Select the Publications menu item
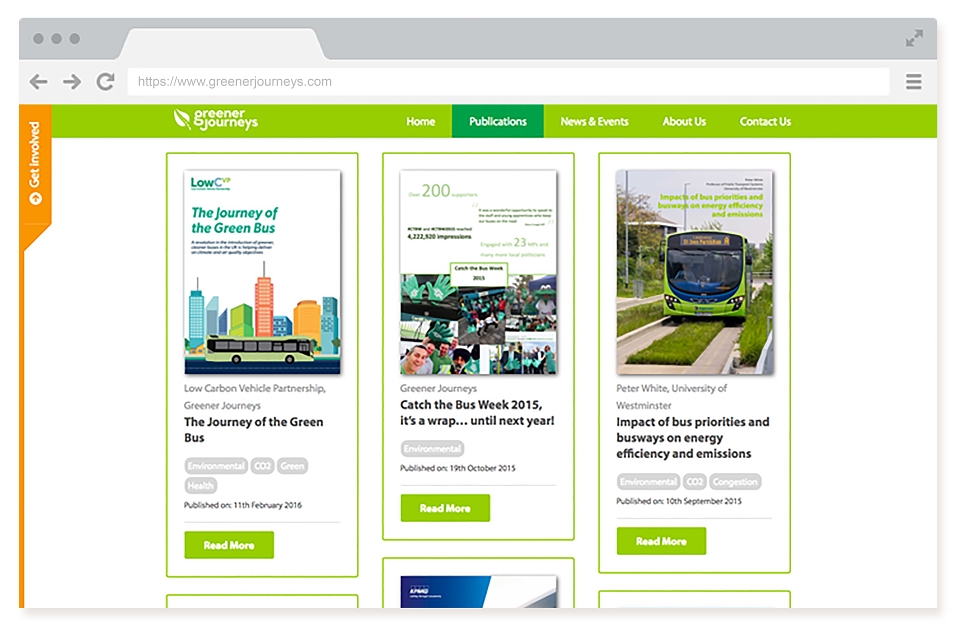The image size is (960, 626). (498, 121)
